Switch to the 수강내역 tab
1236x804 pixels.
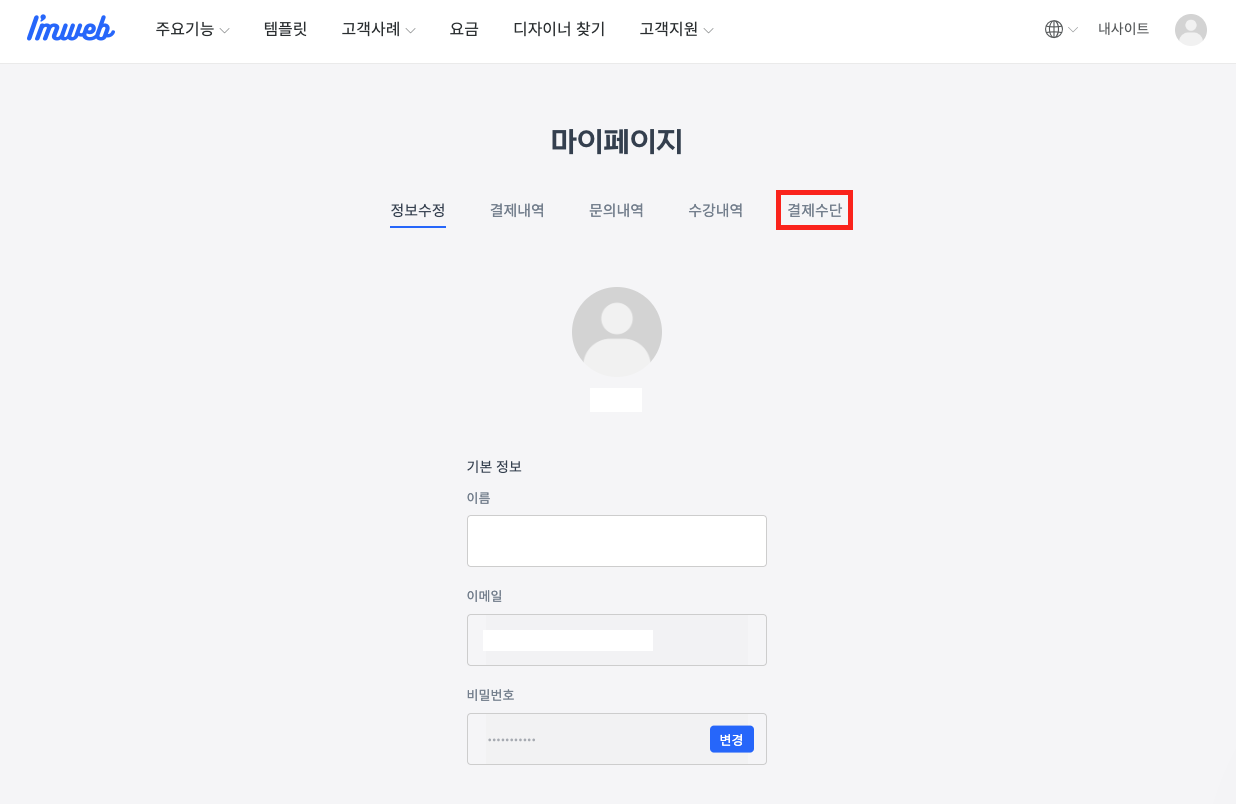(715, 210)
